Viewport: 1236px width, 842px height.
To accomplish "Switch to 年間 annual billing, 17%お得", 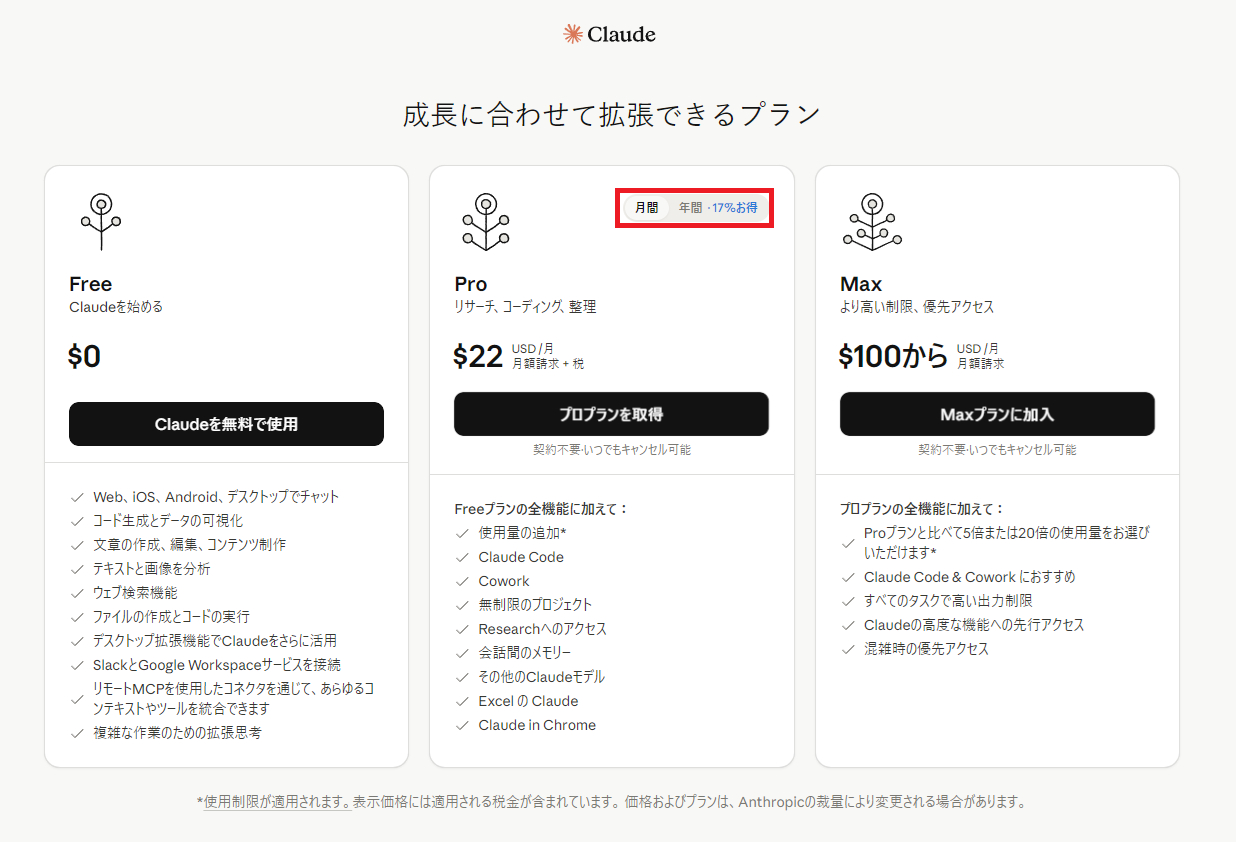I will point(718,208).
